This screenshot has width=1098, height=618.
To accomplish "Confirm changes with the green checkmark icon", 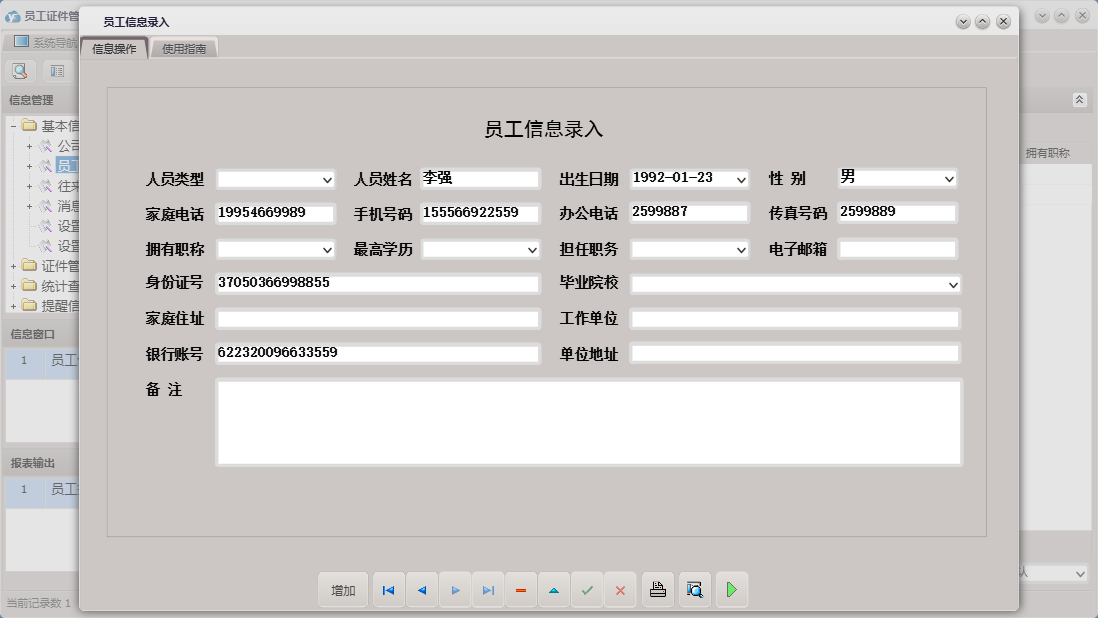I will [x=587, y=590].
